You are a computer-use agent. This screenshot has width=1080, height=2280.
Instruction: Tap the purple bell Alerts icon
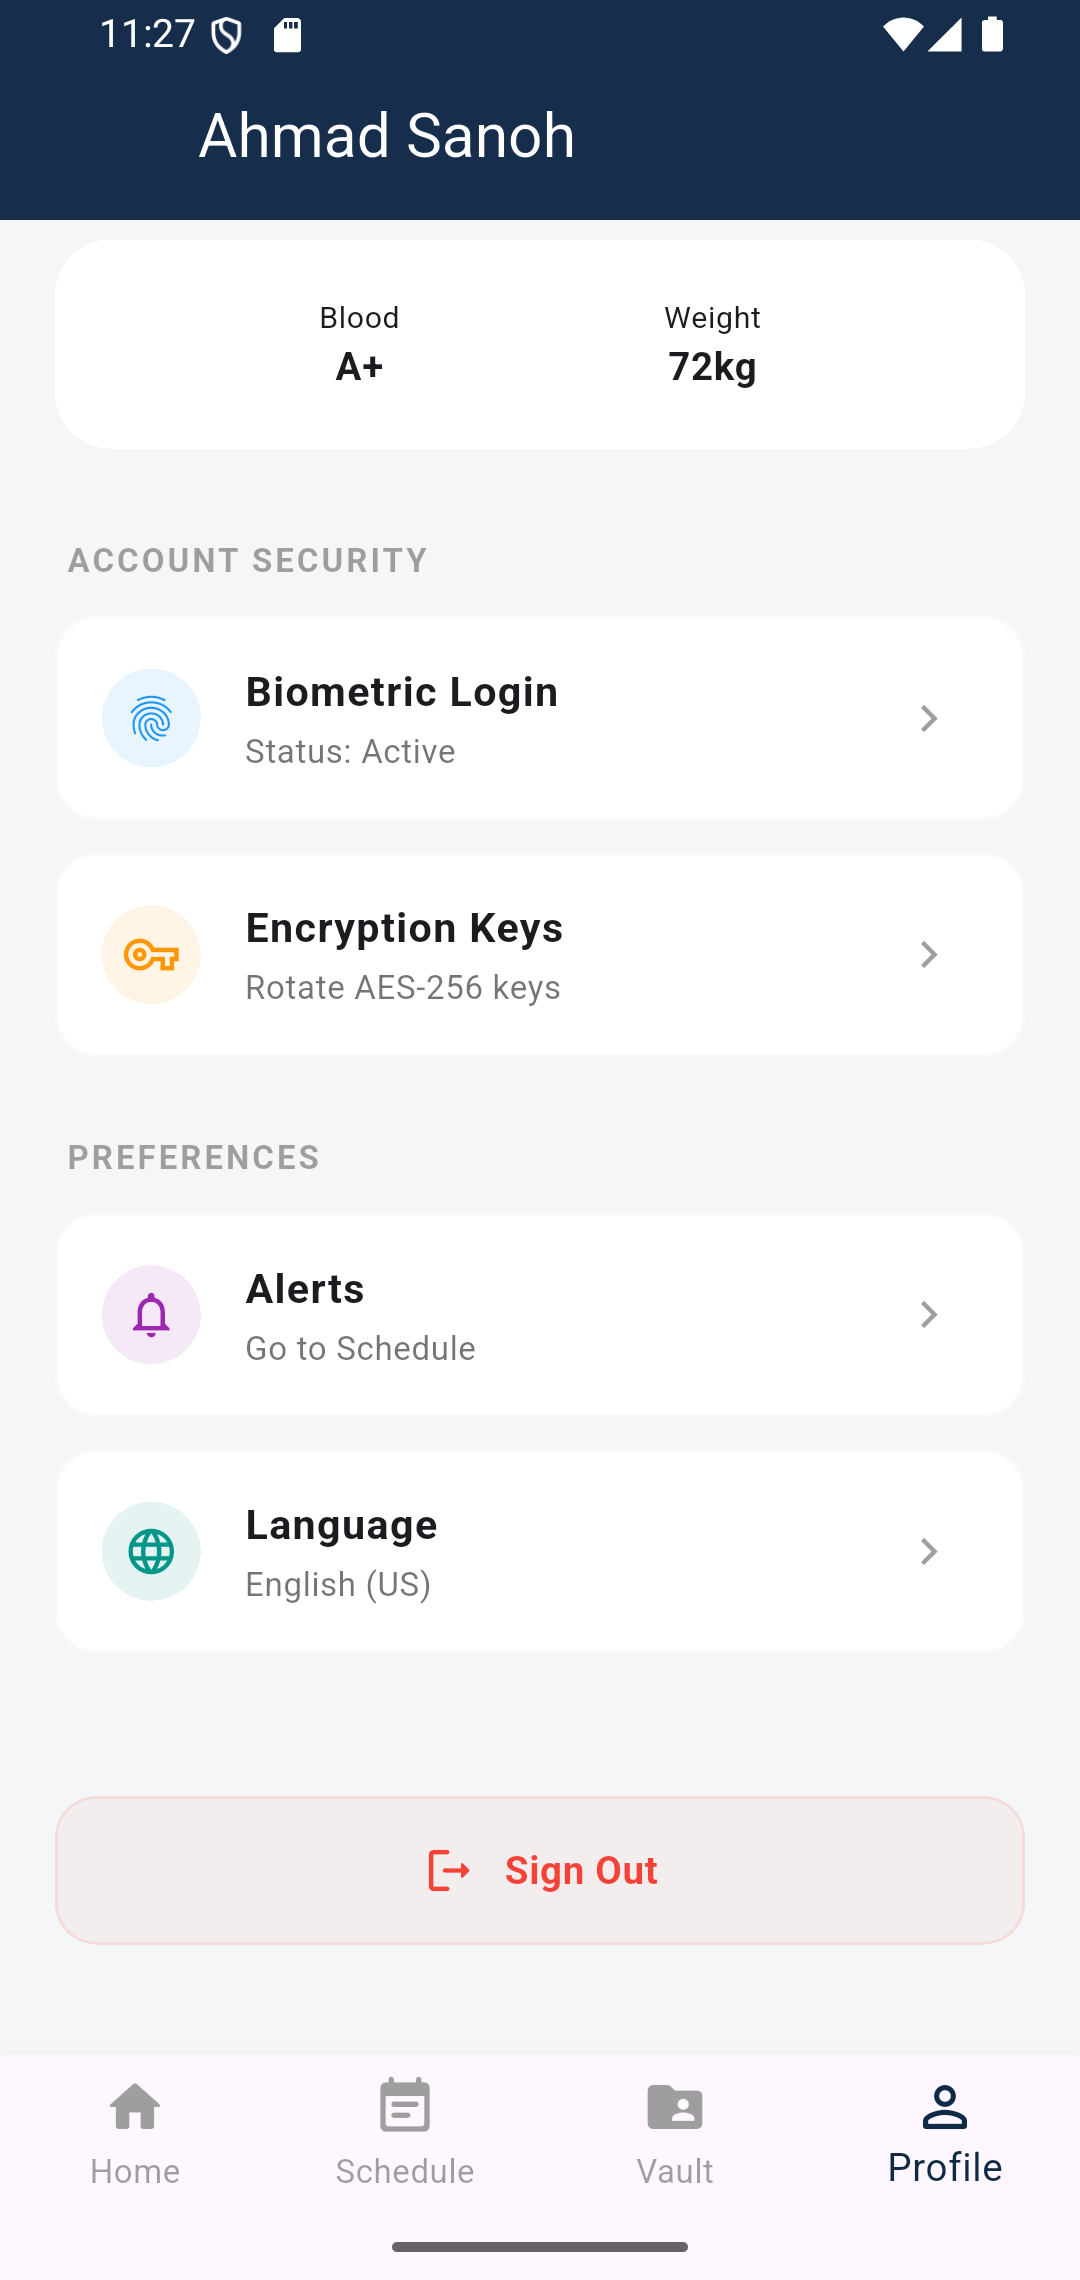(151, 1314)
